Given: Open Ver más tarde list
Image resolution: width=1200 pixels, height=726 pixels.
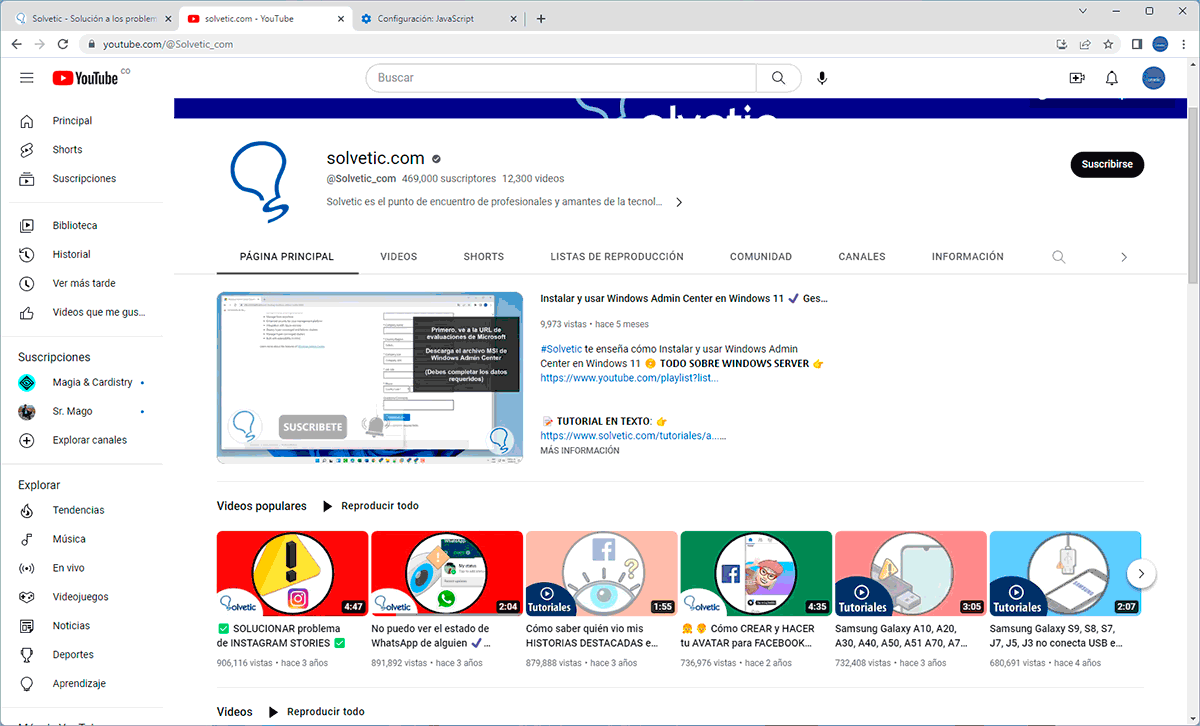Looking at the screenshot, I should [x=82, y=284].
